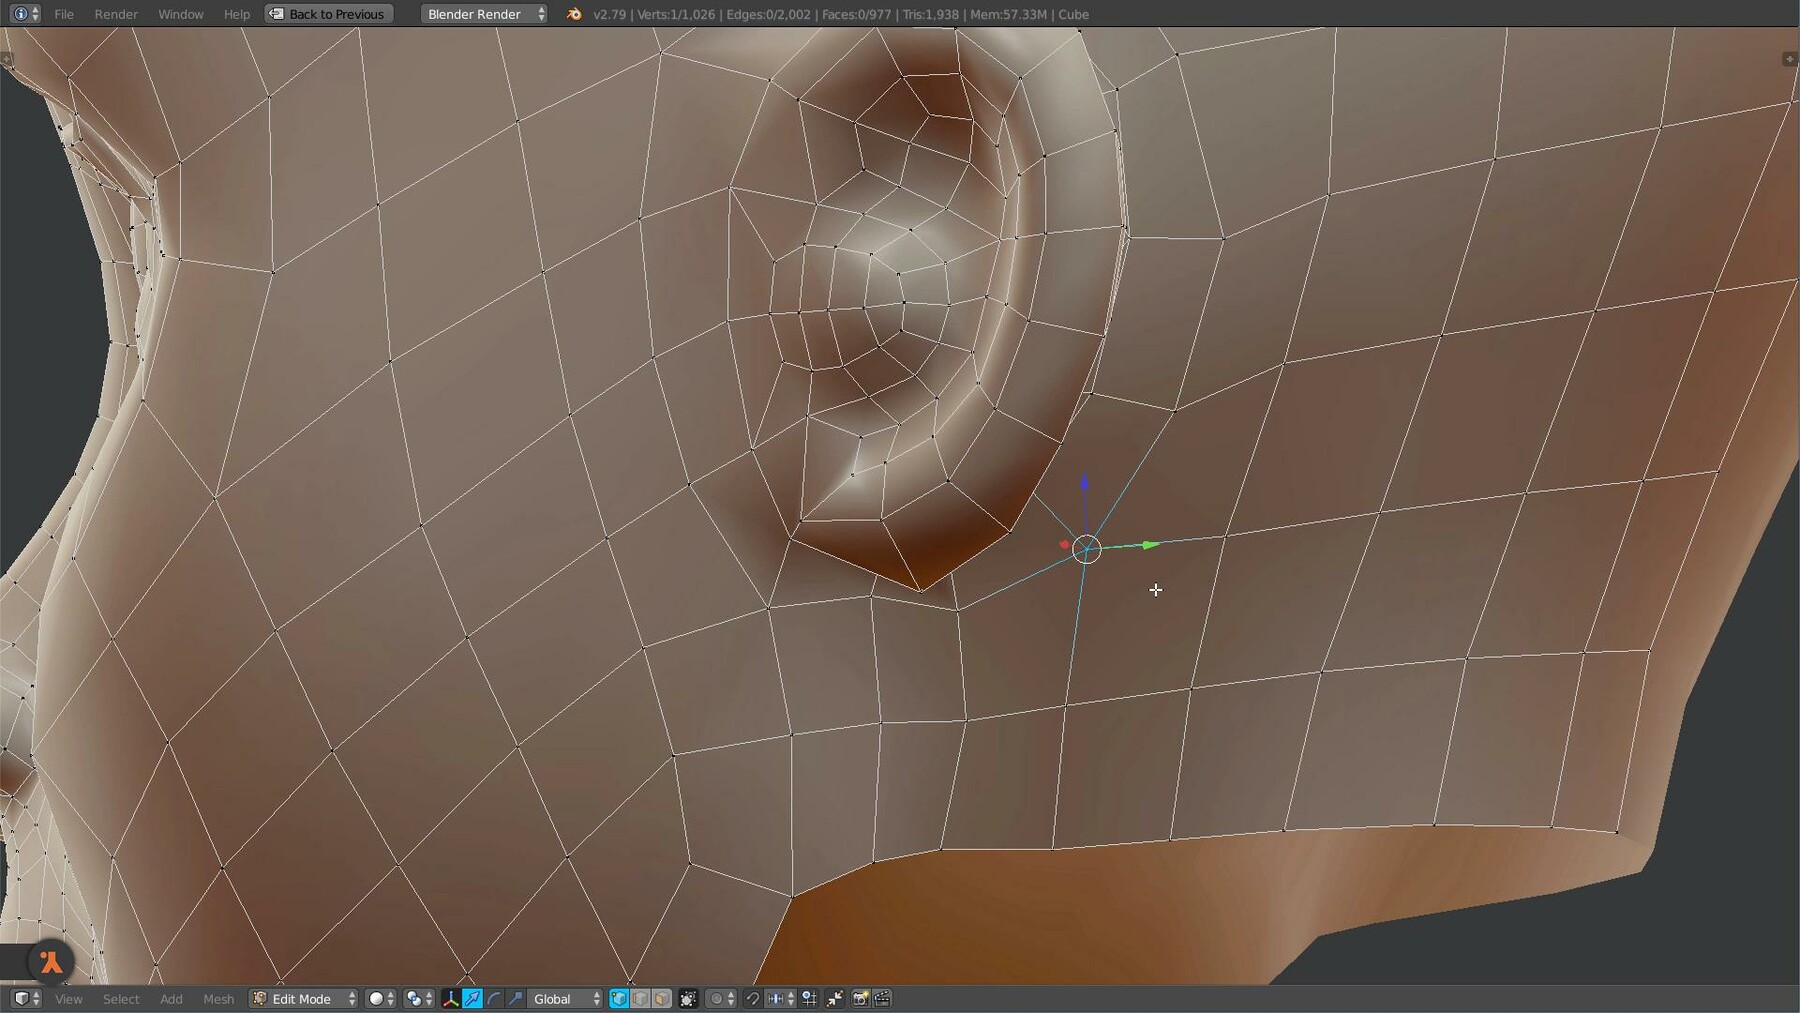1800x1013 pixels.
Task: Open the Mesh menu
Action: click(x=218, y=998)
